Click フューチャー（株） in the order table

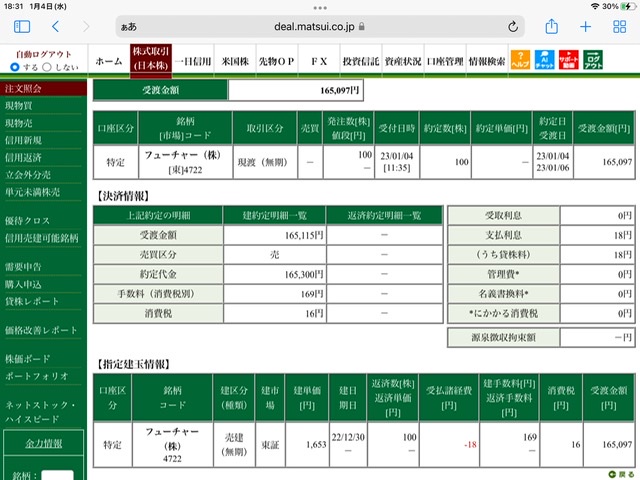182,155
